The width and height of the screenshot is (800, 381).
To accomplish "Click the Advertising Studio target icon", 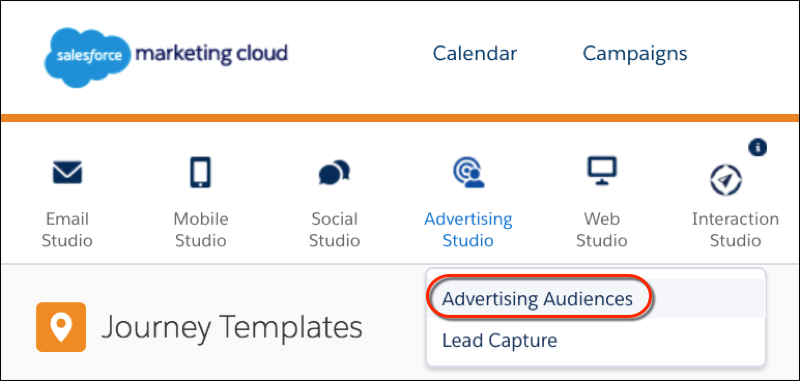I will coord(468,172).
